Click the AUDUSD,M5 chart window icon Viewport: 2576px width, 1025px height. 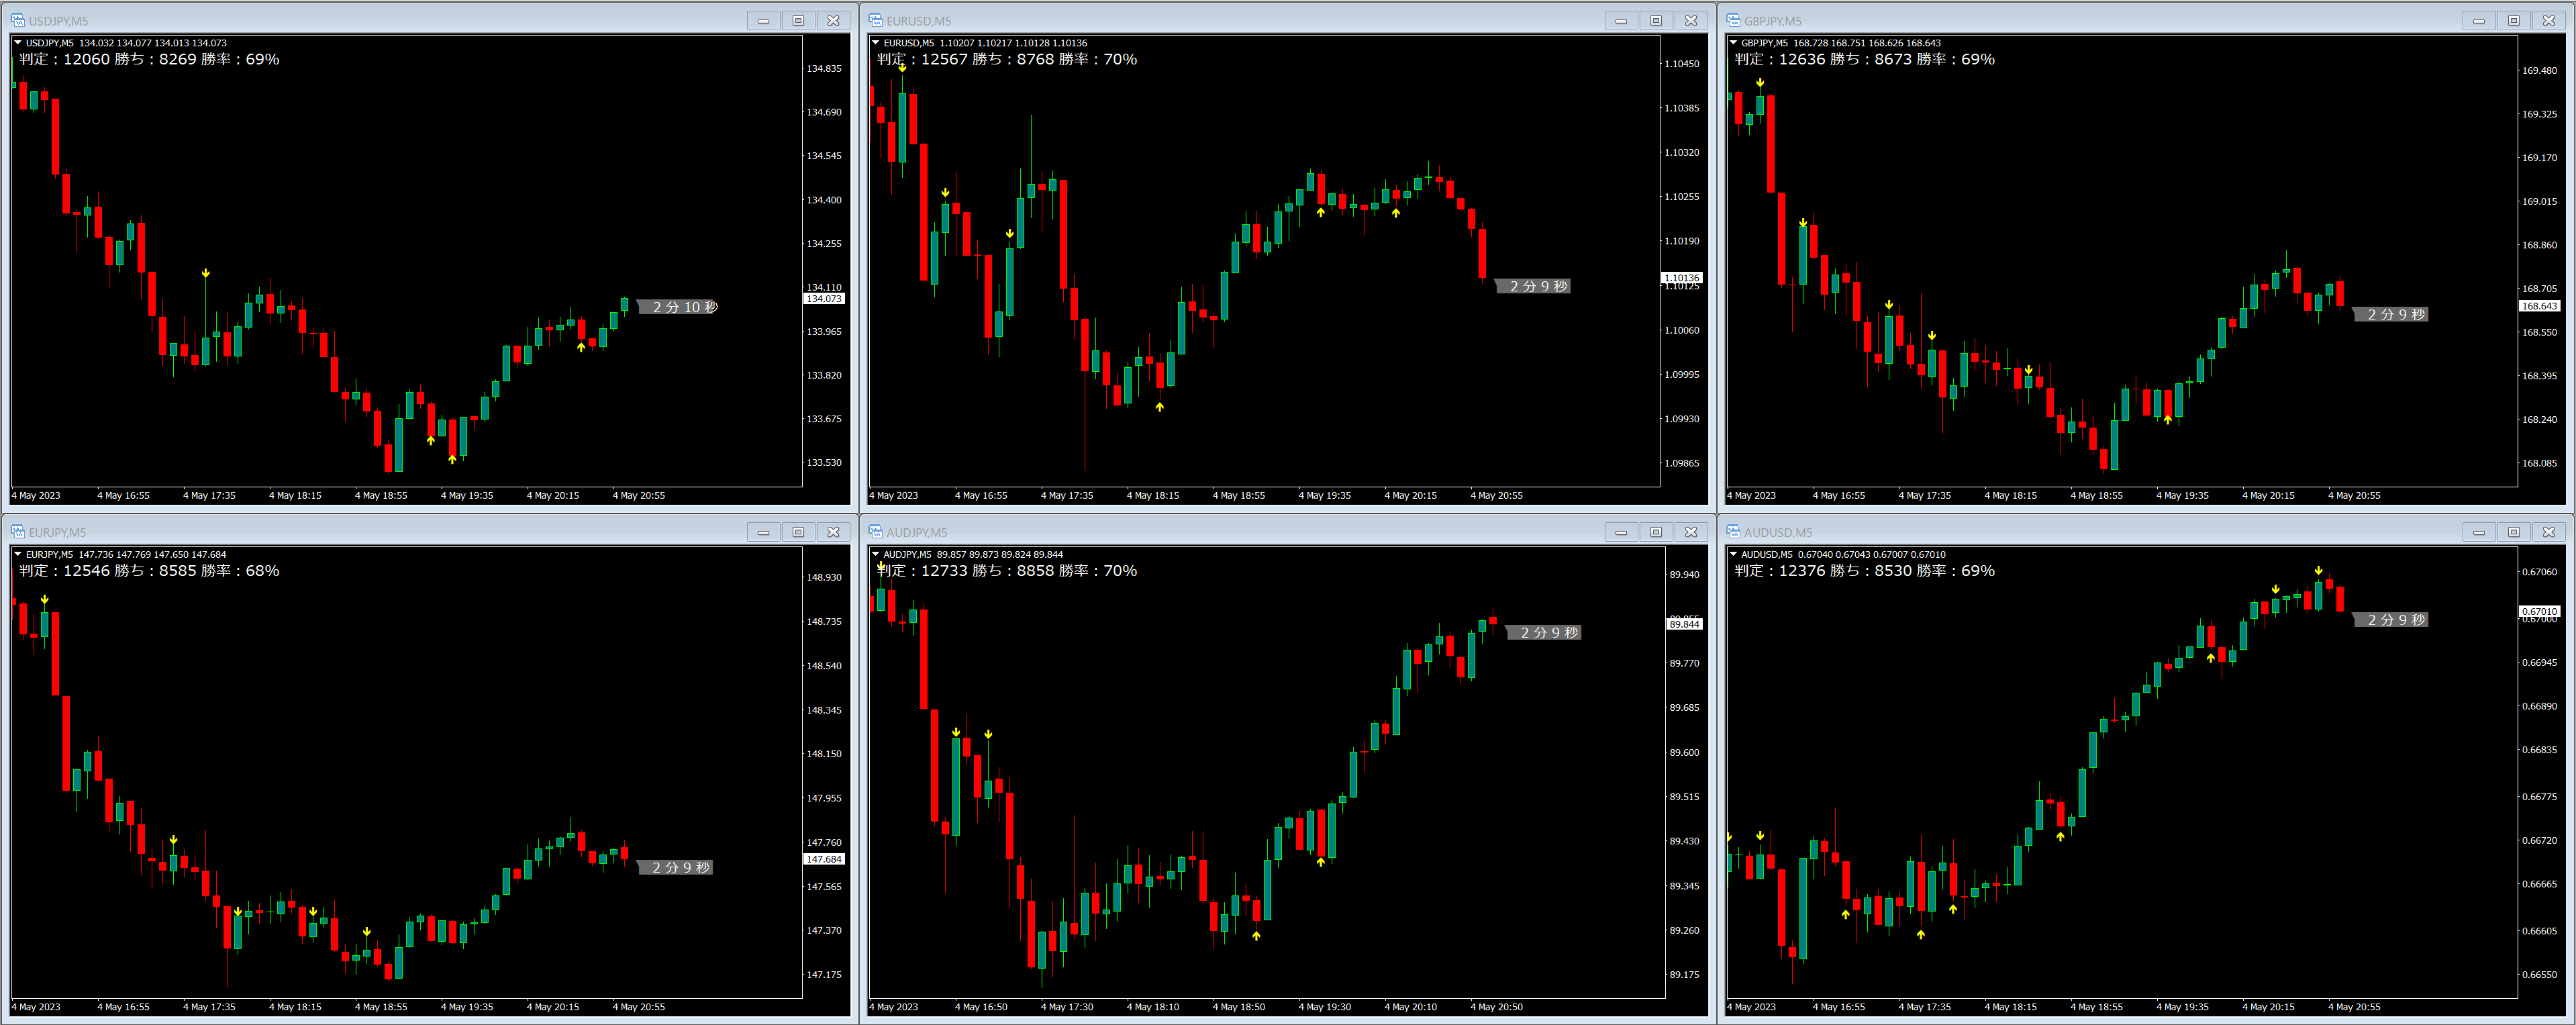click(x=1733, y=532)
